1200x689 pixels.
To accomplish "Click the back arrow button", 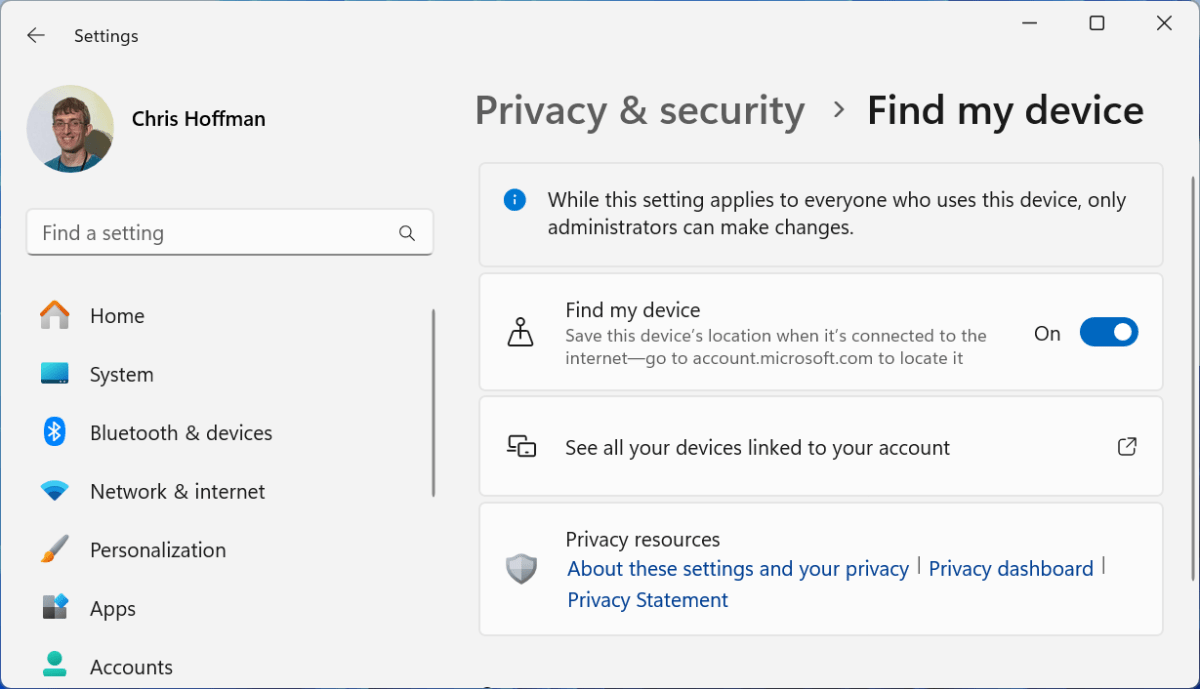I will coord(36,35).
